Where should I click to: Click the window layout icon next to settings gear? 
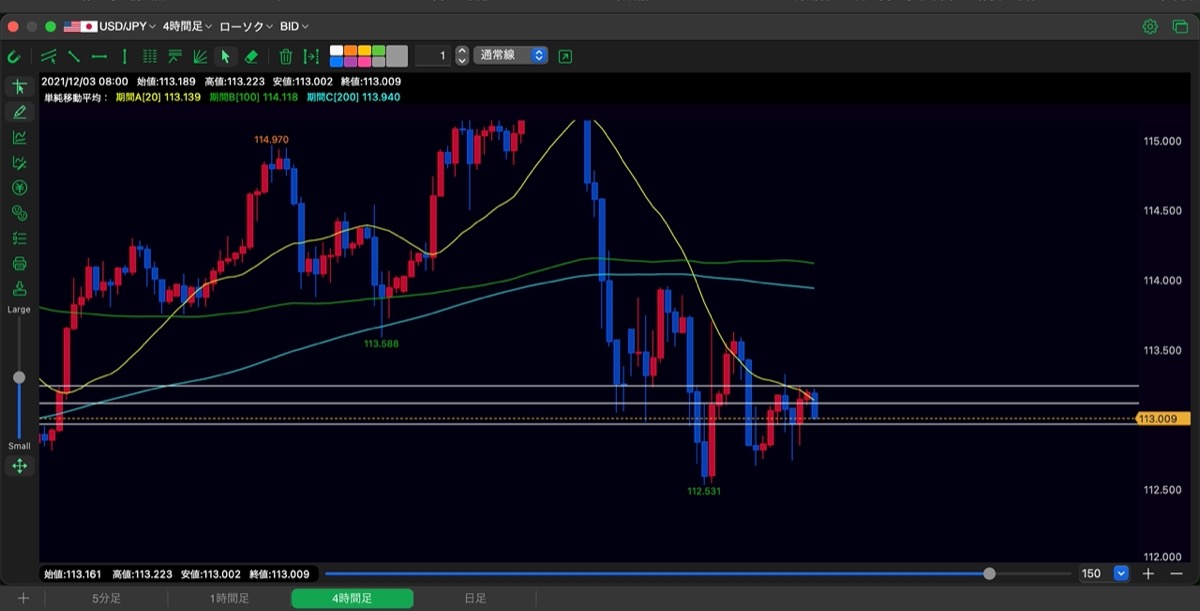point(1179,26)
